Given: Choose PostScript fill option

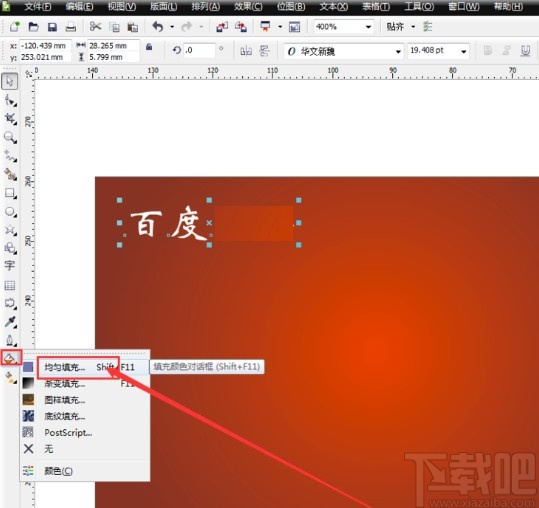Looking at the screenshot, I should [x=86, y=432].
